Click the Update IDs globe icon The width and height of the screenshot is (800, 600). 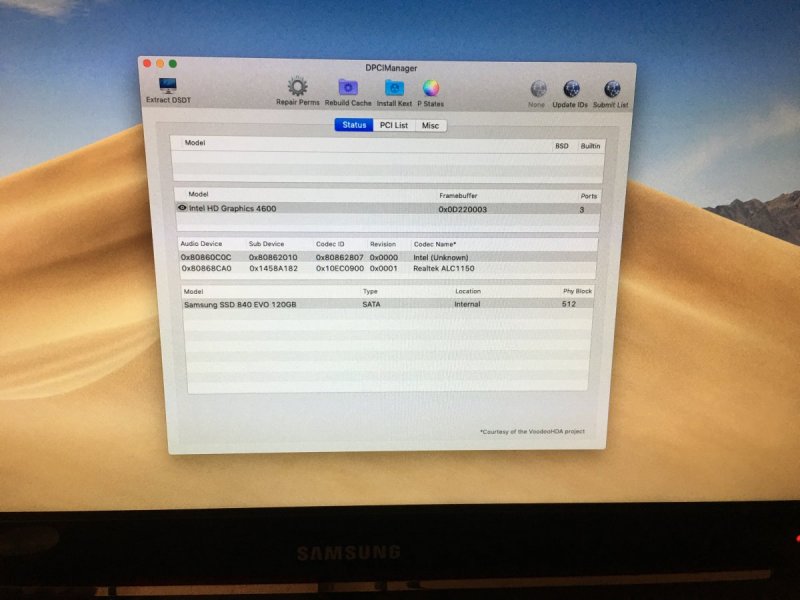point(571,89)
